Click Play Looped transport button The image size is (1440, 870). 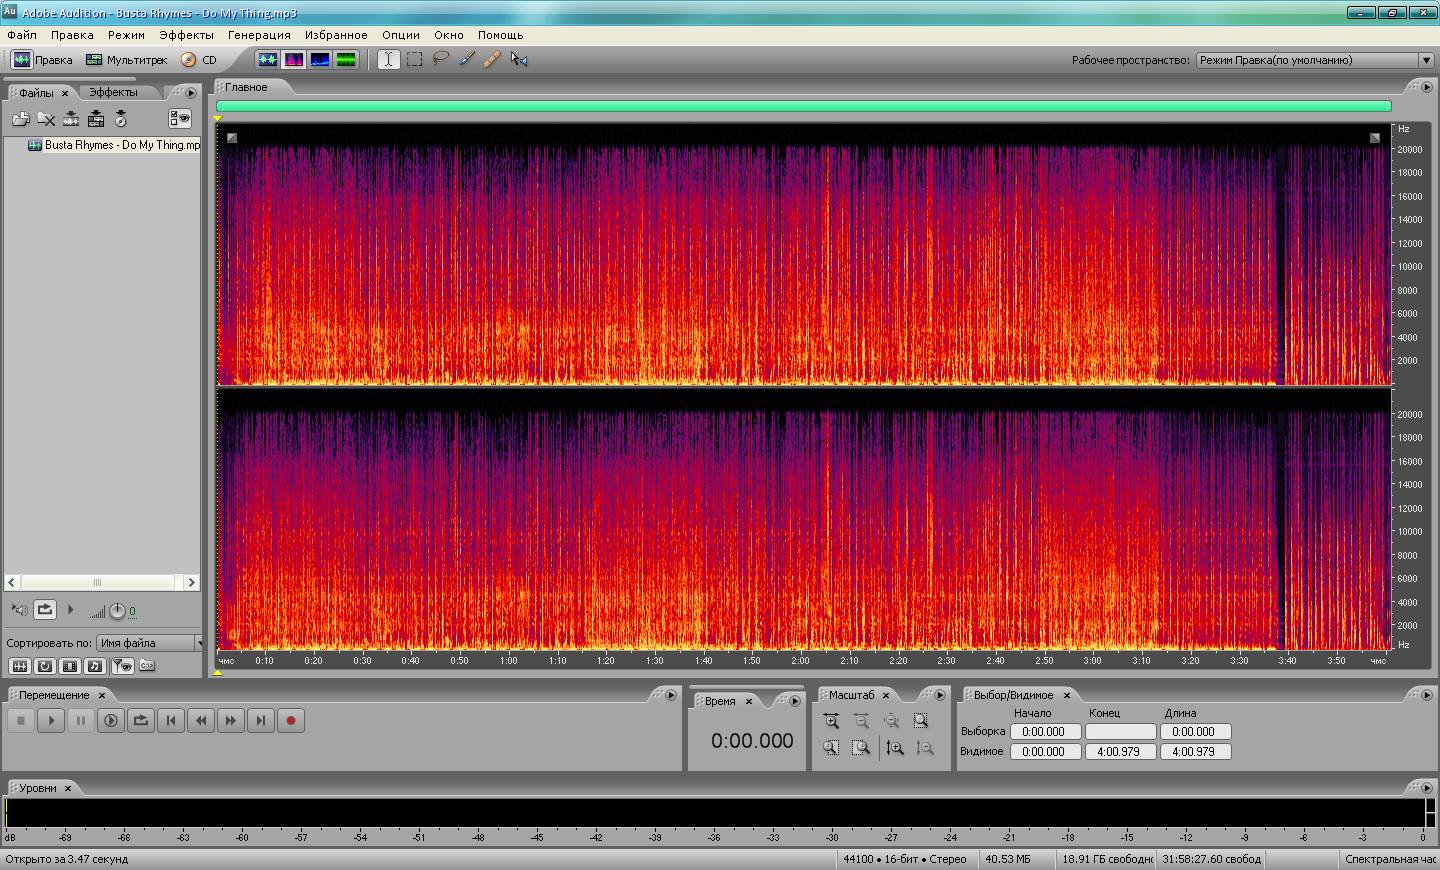click(x=141, y=720)
